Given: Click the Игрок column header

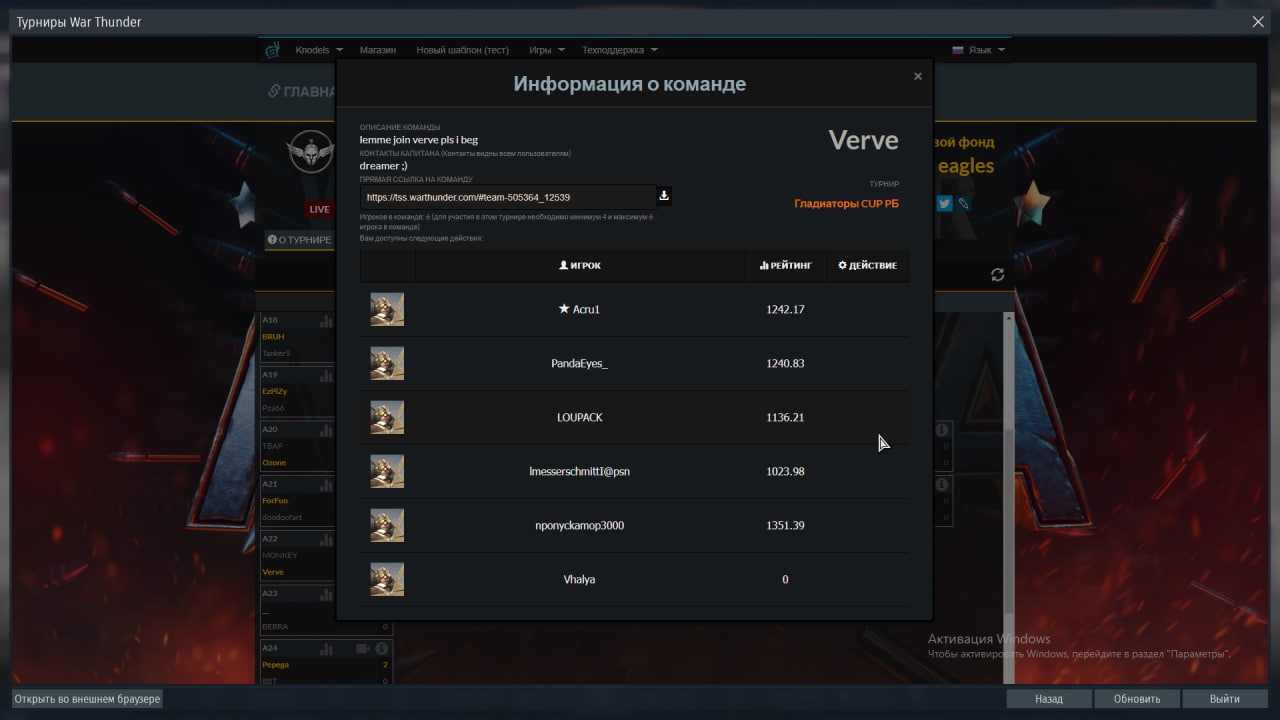Looking at the screenshot, I should 580,265.
